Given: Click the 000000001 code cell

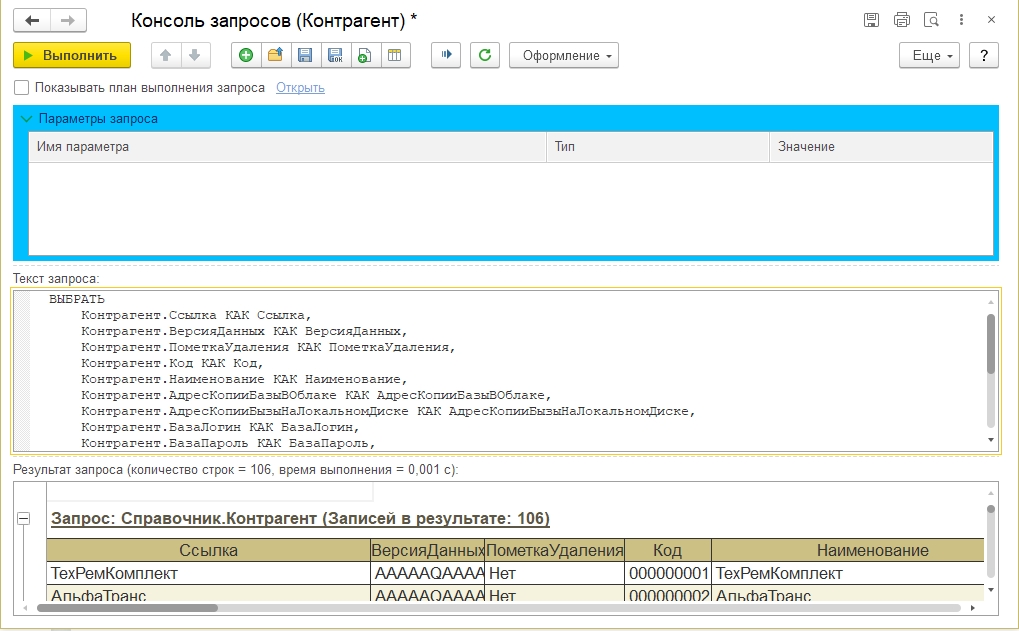Looking at the screenshot, I should [668, 574].
